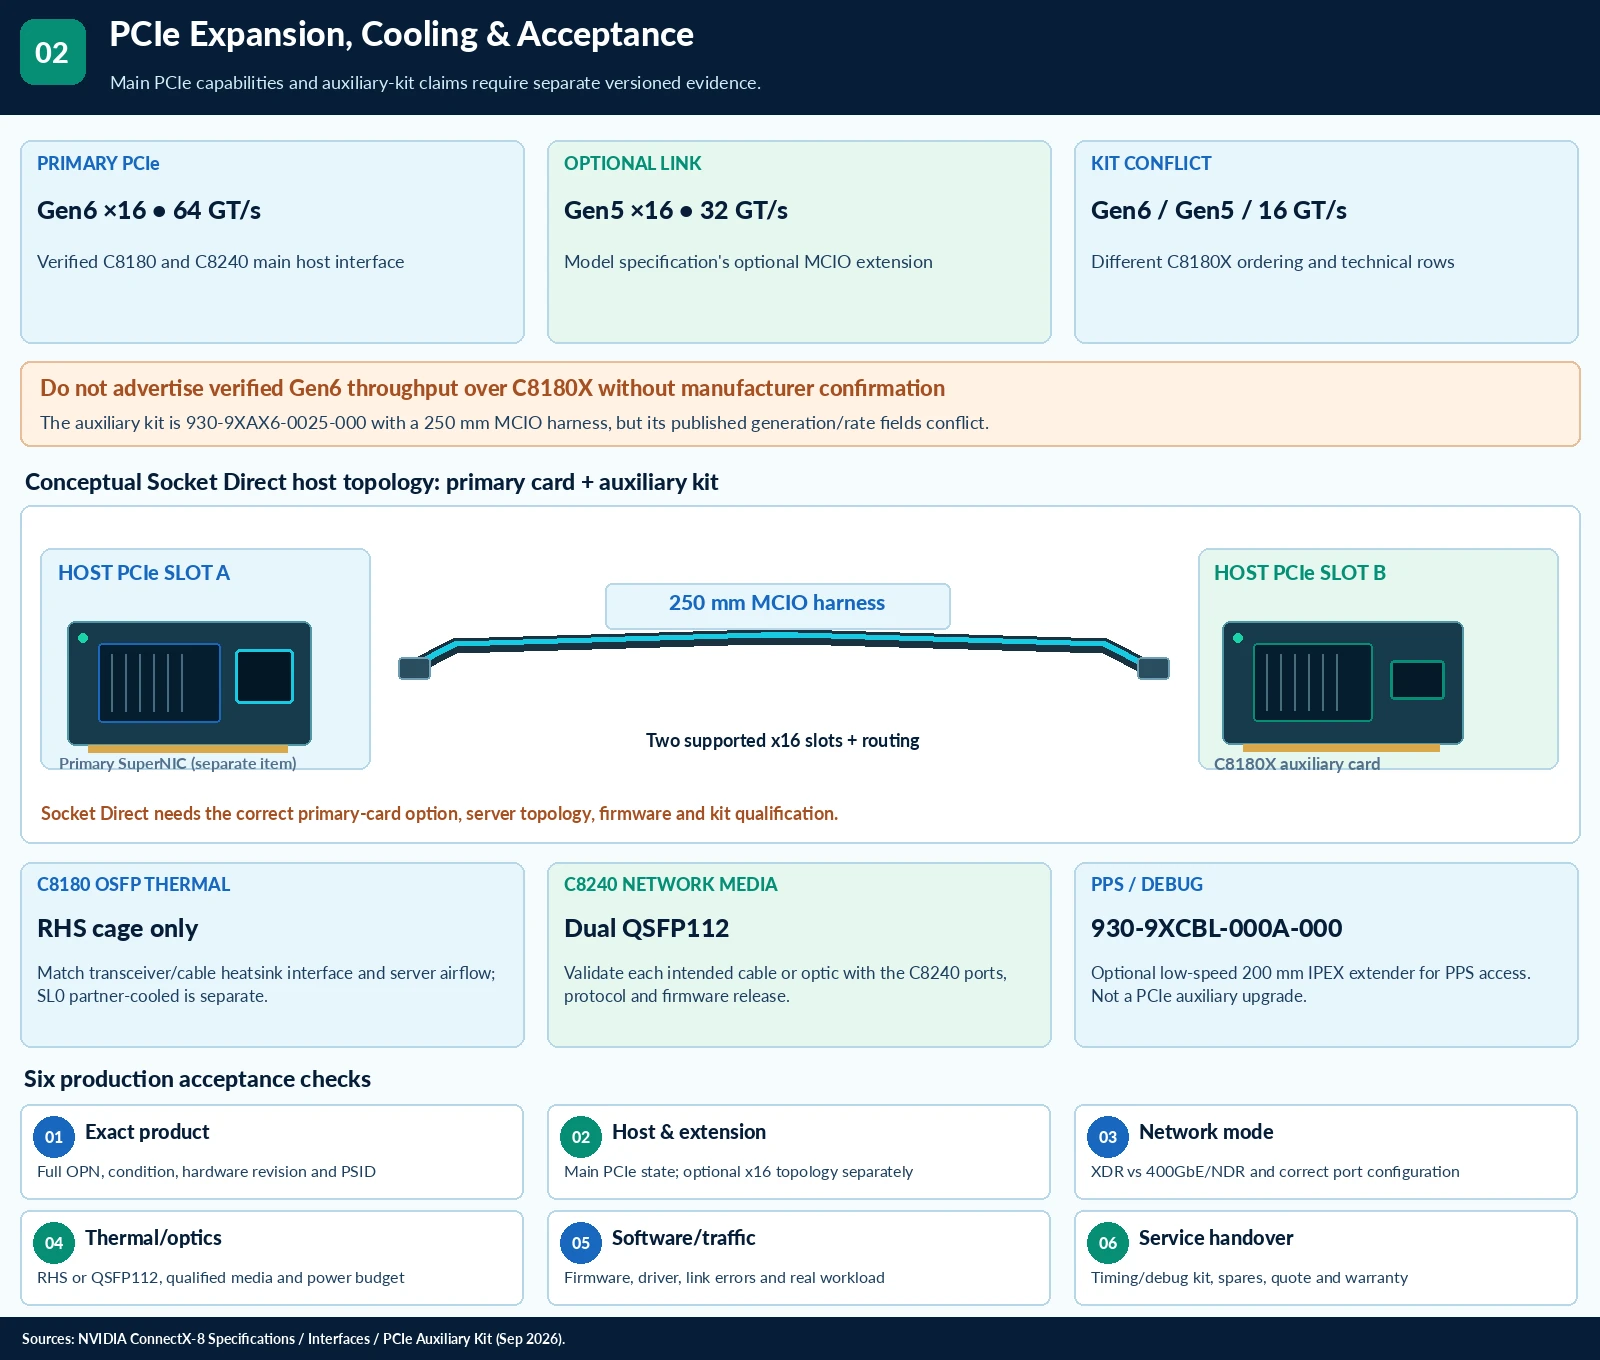Select the HOST PCIe SLOT B label
The height and width of the screenshot is (1360, 1600).
[x=1300, y=573]
